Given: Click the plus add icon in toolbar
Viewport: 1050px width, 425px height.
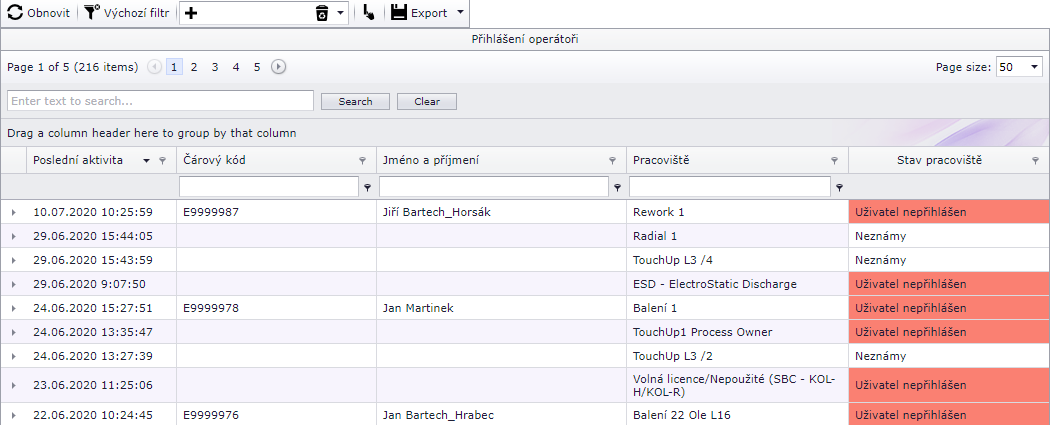Looking at the screenshot, I should (191, 13).
